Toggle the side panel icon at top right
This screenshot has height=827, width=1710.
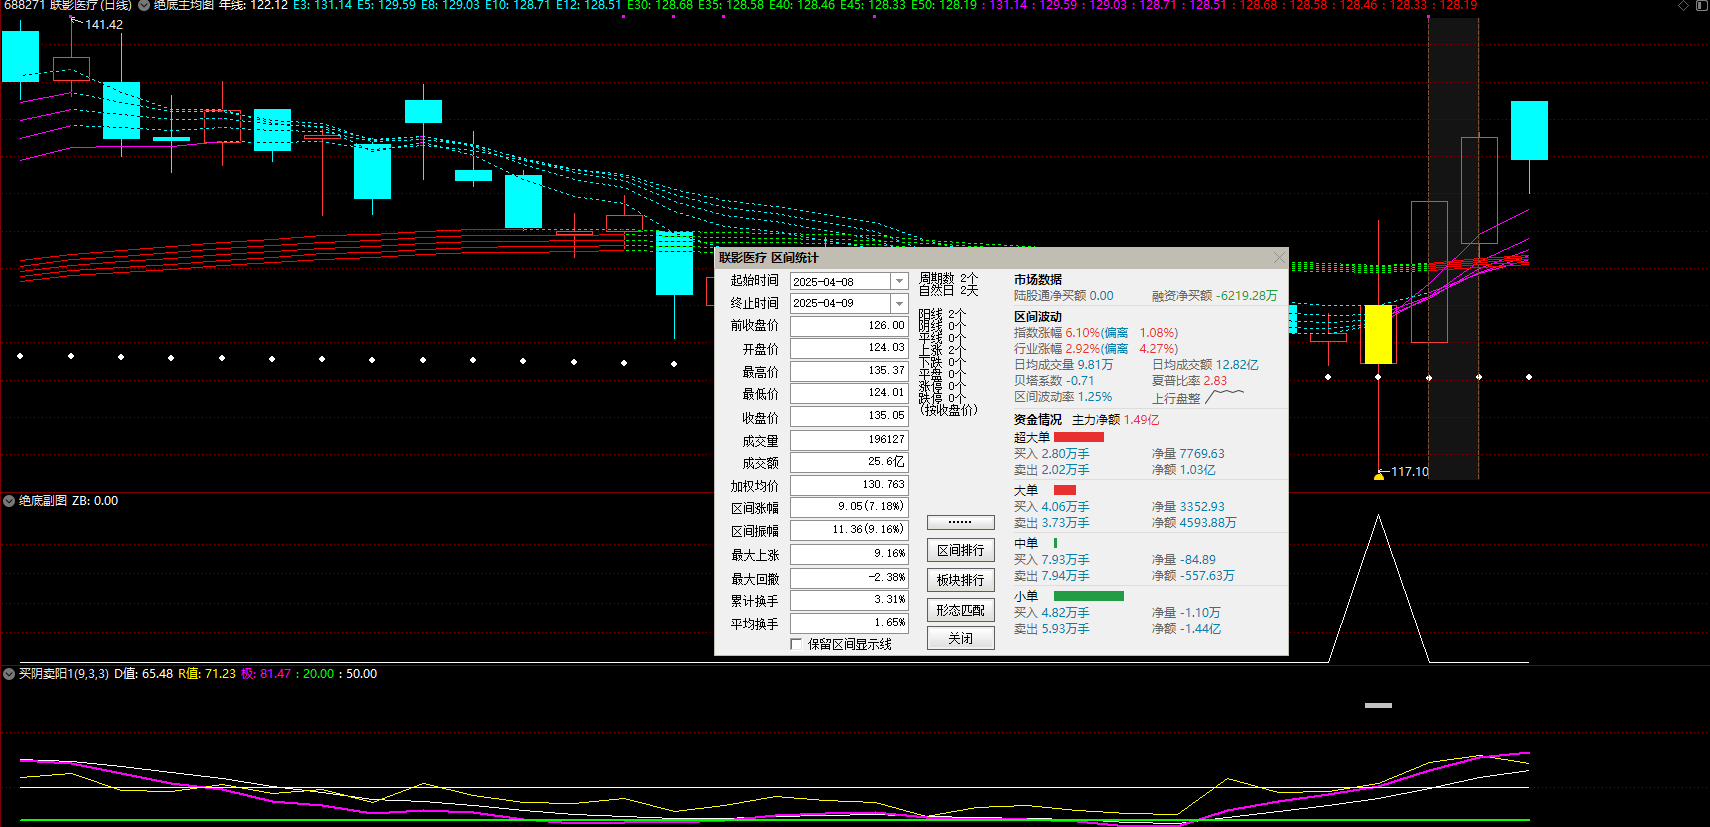[1701, 6]
